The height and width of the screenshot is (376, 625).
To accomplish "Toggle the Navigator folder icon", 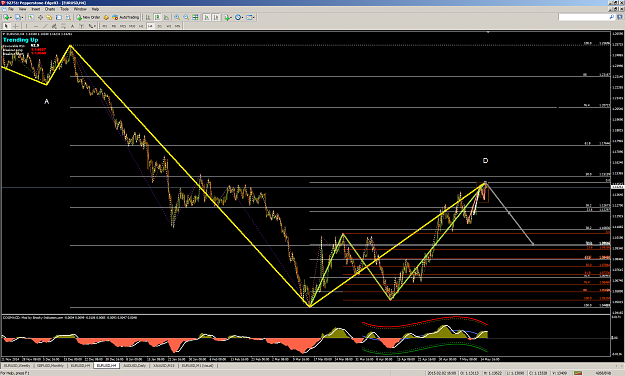I will (49, 17).
